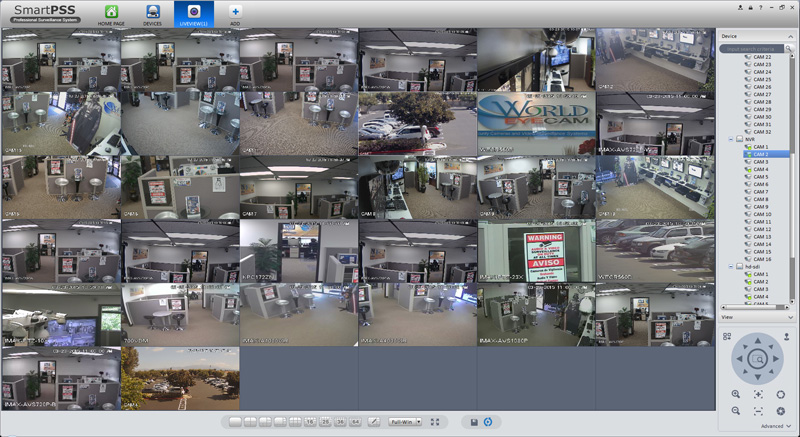Select the Liveview(1) tab
Screen dimensions: 800x437
pyautogui.click(x=193, y=14)
